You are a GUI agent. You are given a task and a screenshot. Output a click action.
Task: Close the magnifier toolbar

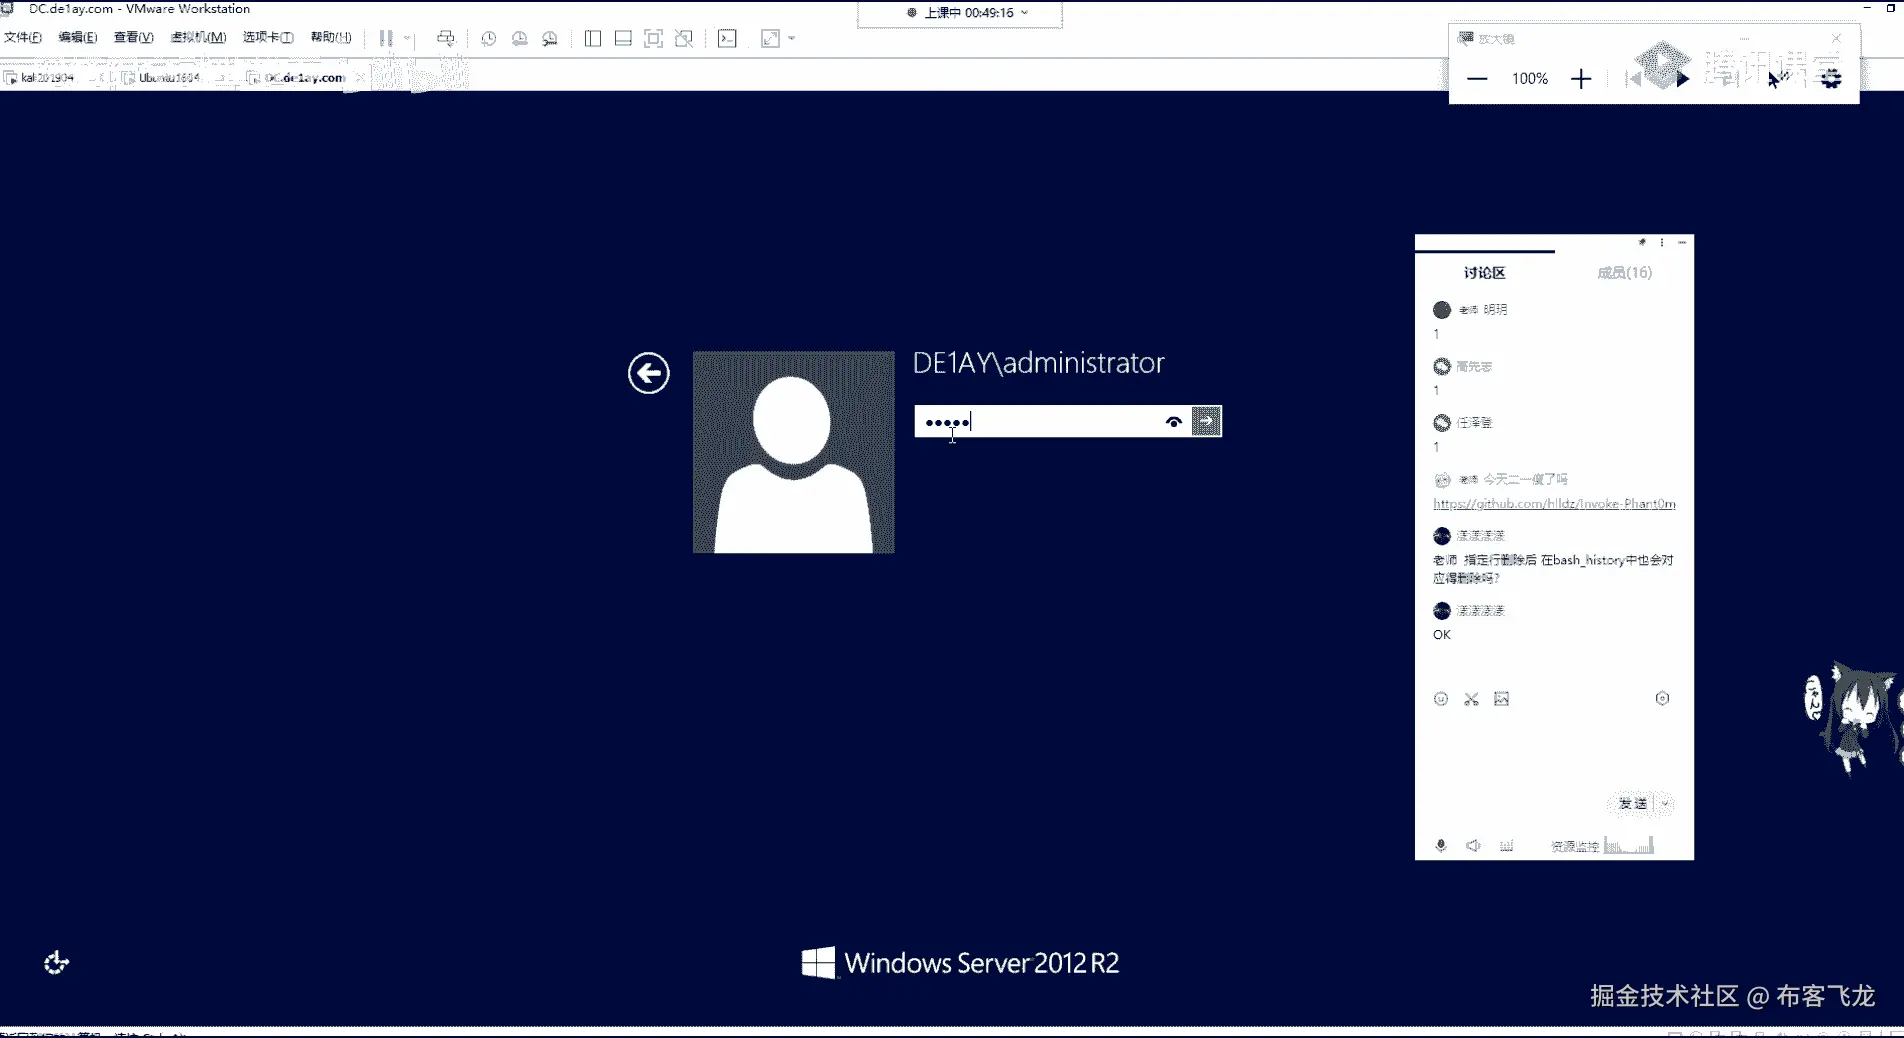coord(1836,38)
